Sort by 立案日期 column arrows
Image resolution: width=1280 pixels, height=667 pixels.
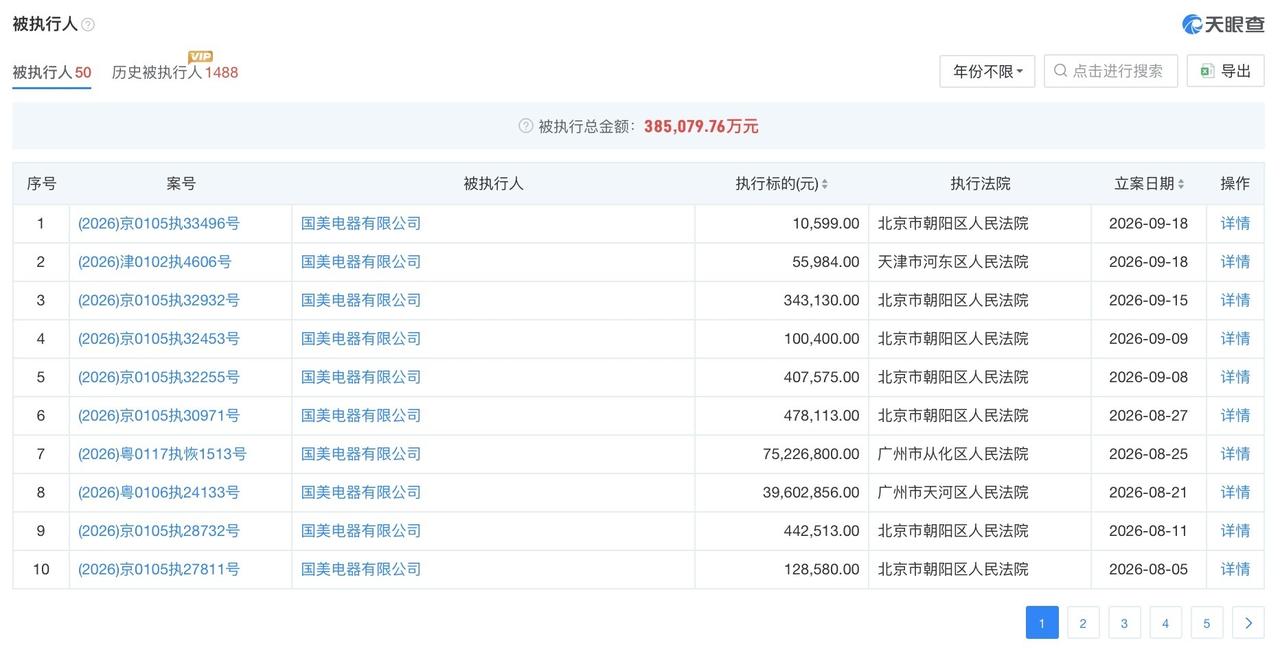click(1181, 184)
